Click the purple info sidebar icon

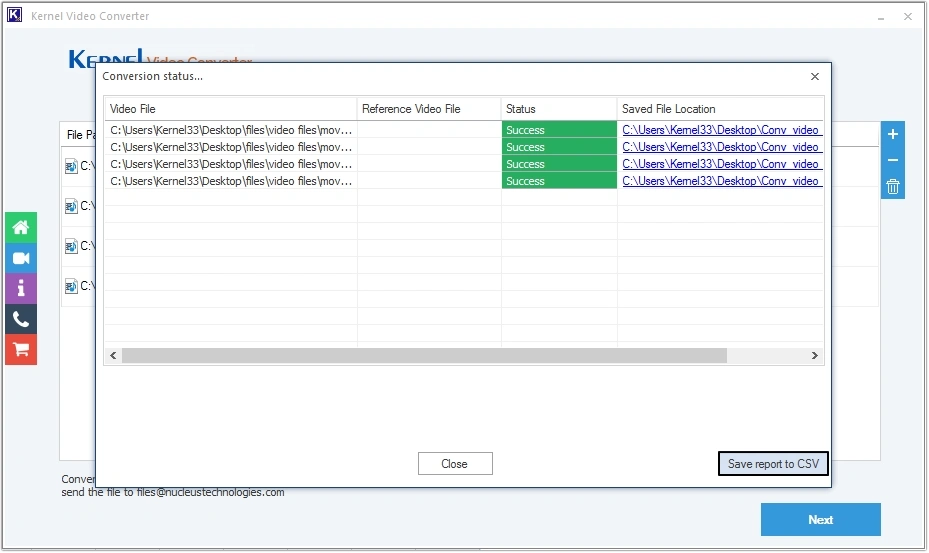click(20, 289)
